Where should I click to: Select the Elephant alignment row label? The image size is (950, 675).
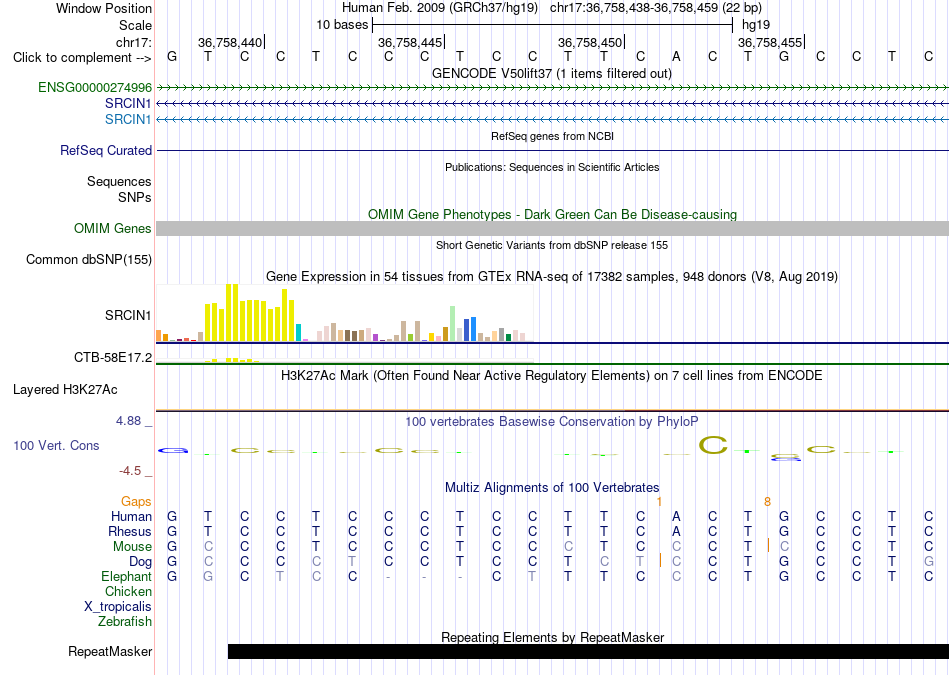point(126,576)
